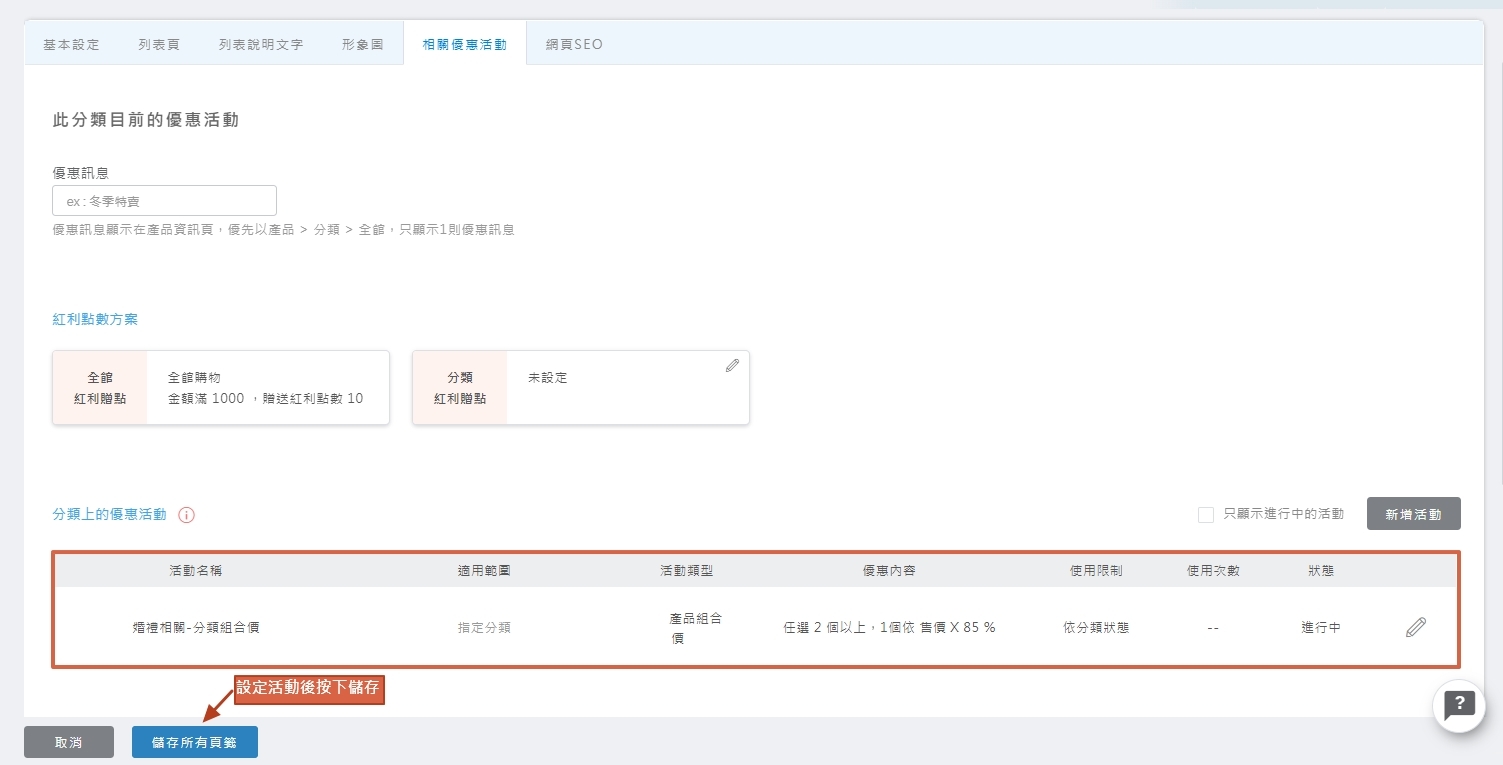Image resolution: width=1503 pixels, height=765 pixels.
Task: Save with the 儲存所有頁籤 button
Action: (x=194, y=742)
